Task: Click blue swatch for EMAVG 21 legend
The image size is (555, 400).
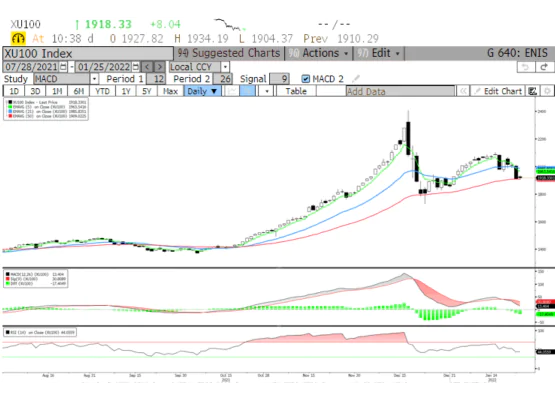Action: [10, 111]
